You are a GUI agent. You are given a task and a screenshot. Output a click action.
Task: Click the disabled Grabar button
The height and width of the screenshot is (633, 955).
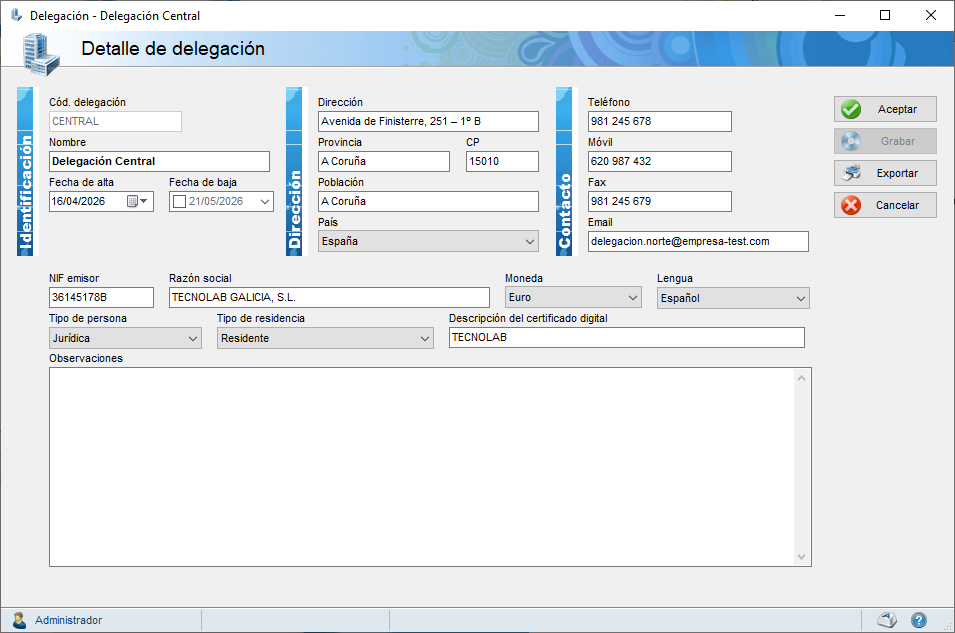[x=885, y=141]
